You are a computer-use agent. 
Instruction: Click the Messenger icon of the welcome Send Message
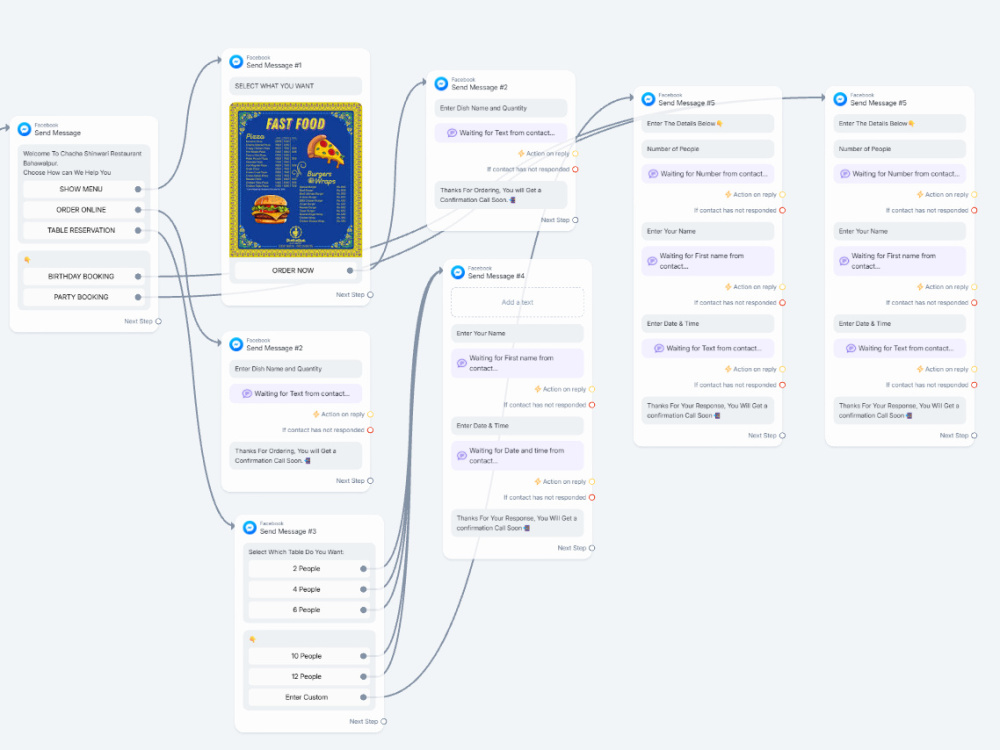coord(24,129)
